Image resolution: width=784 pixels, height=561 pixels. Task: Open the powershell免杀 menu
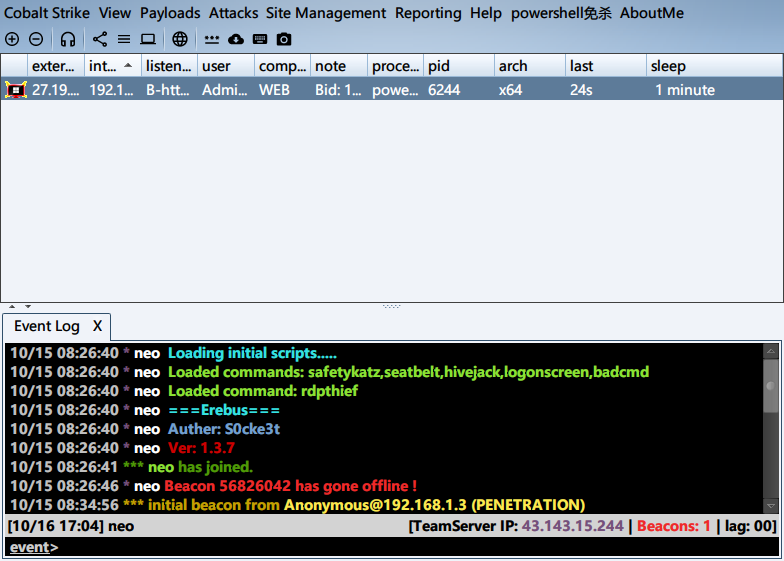pyautogui.click(x=561, y=13)
